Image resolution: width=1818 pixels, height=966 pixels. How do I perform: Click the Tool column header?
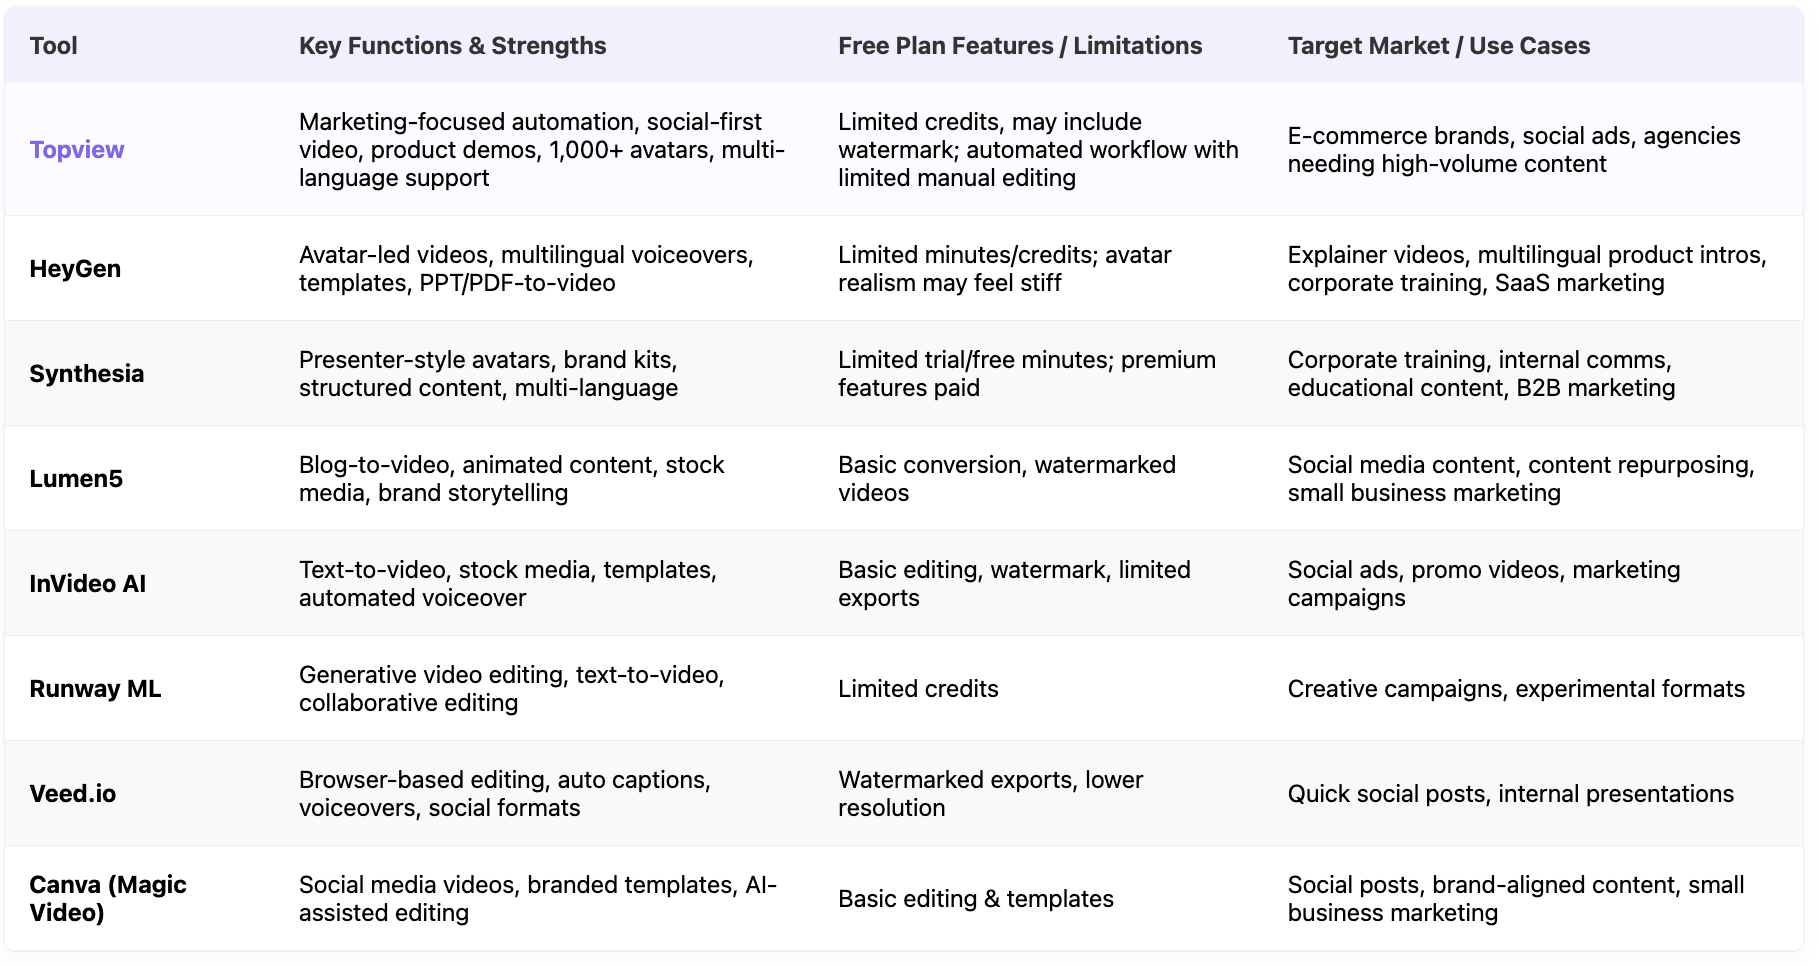[x=54, y=46]
